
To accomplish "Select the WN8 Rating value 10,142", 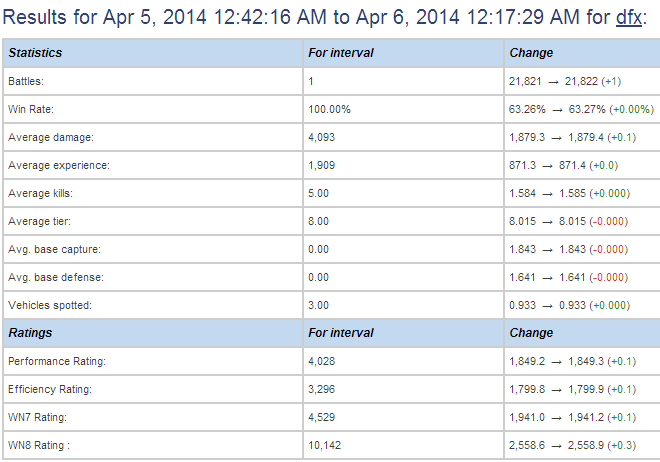I will [x=324, y=445].
